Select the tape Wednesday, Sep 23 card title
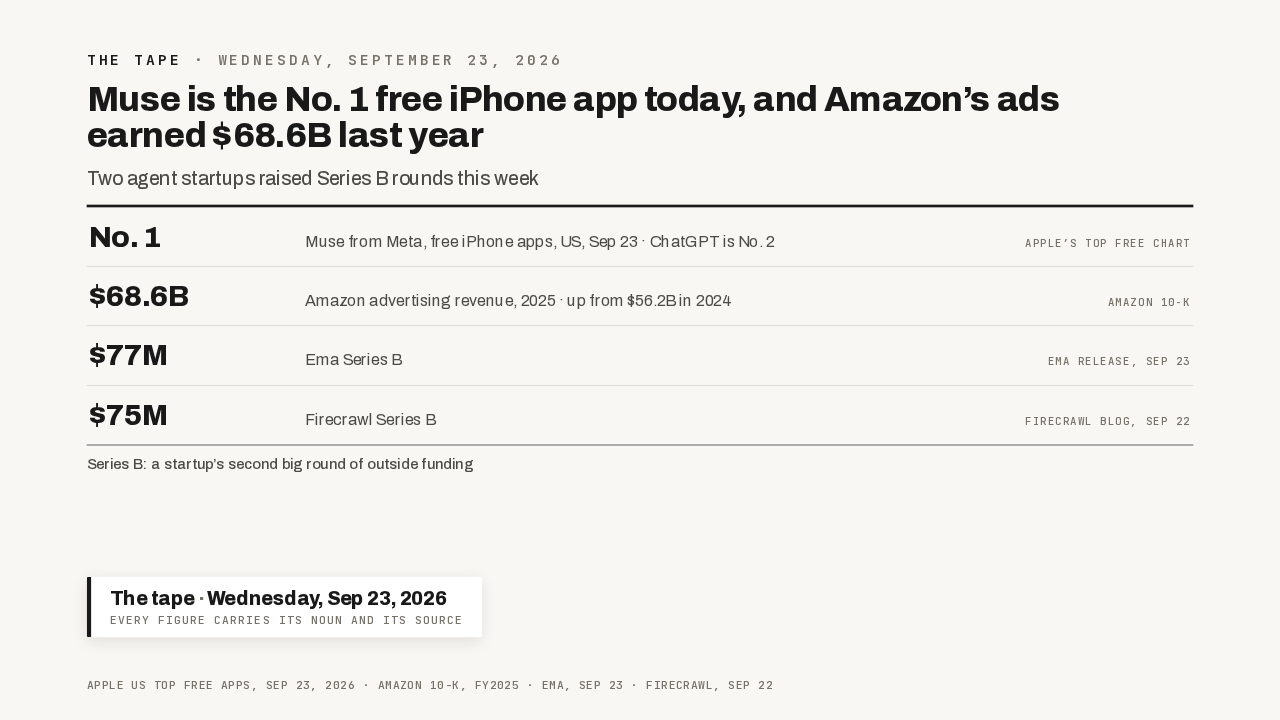Image resolution: width=1280 pixels, height=720 pixels. 278,598
